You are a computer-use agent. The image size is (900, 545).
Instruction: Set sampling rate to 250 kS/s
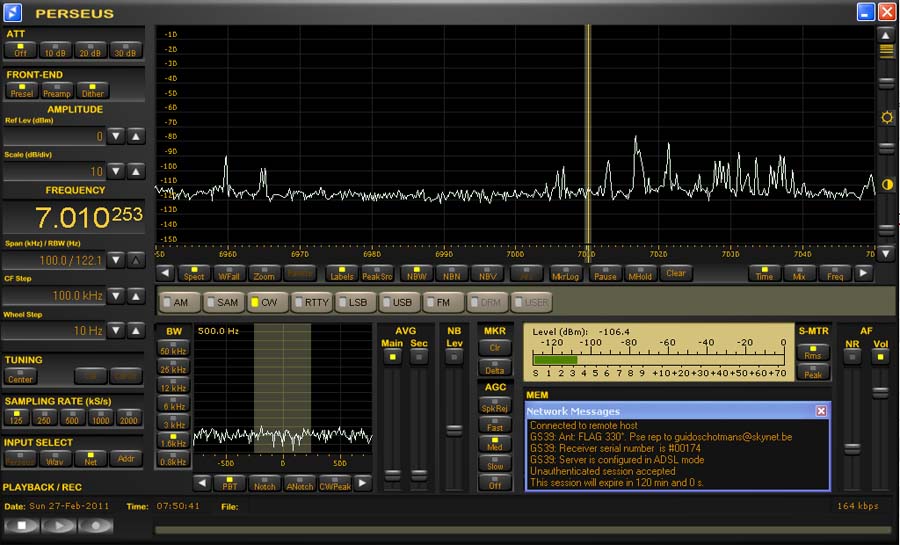tap(44, 417)
